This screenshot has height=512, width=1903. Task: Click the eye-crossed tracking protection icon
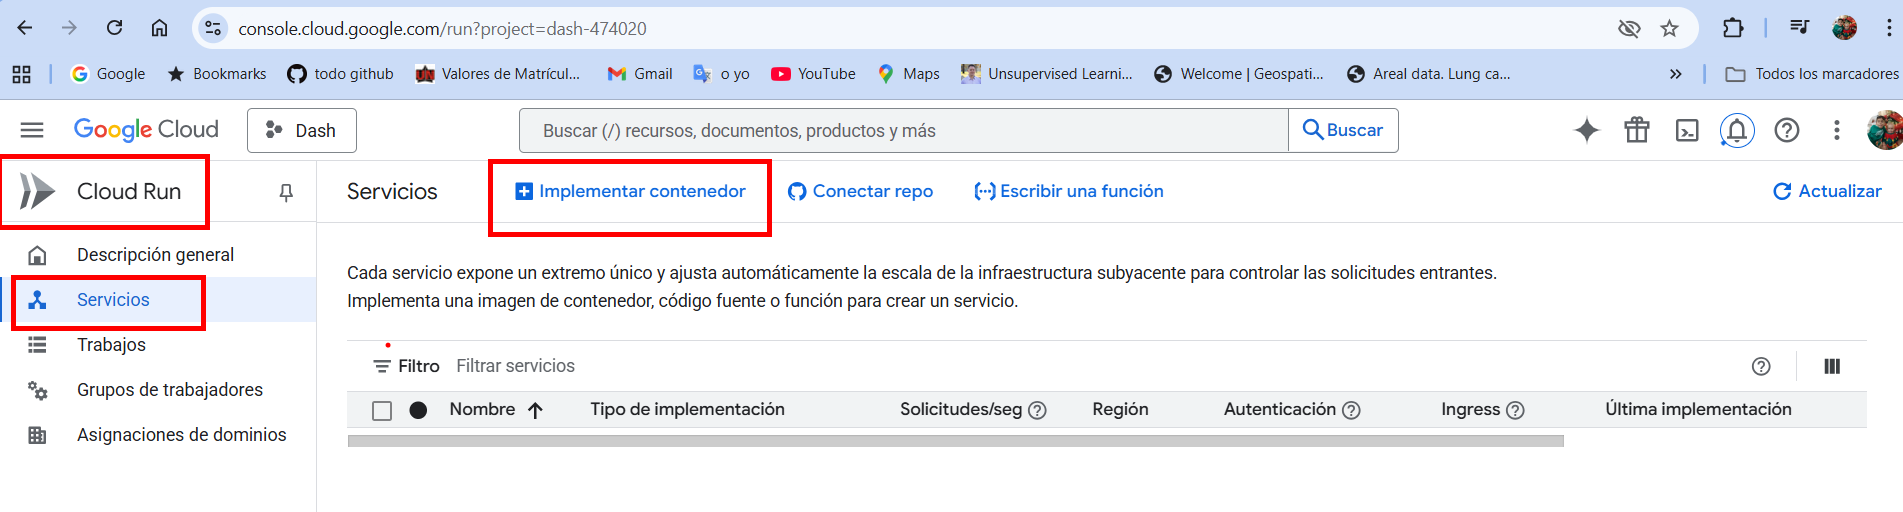pos(1629,28)
